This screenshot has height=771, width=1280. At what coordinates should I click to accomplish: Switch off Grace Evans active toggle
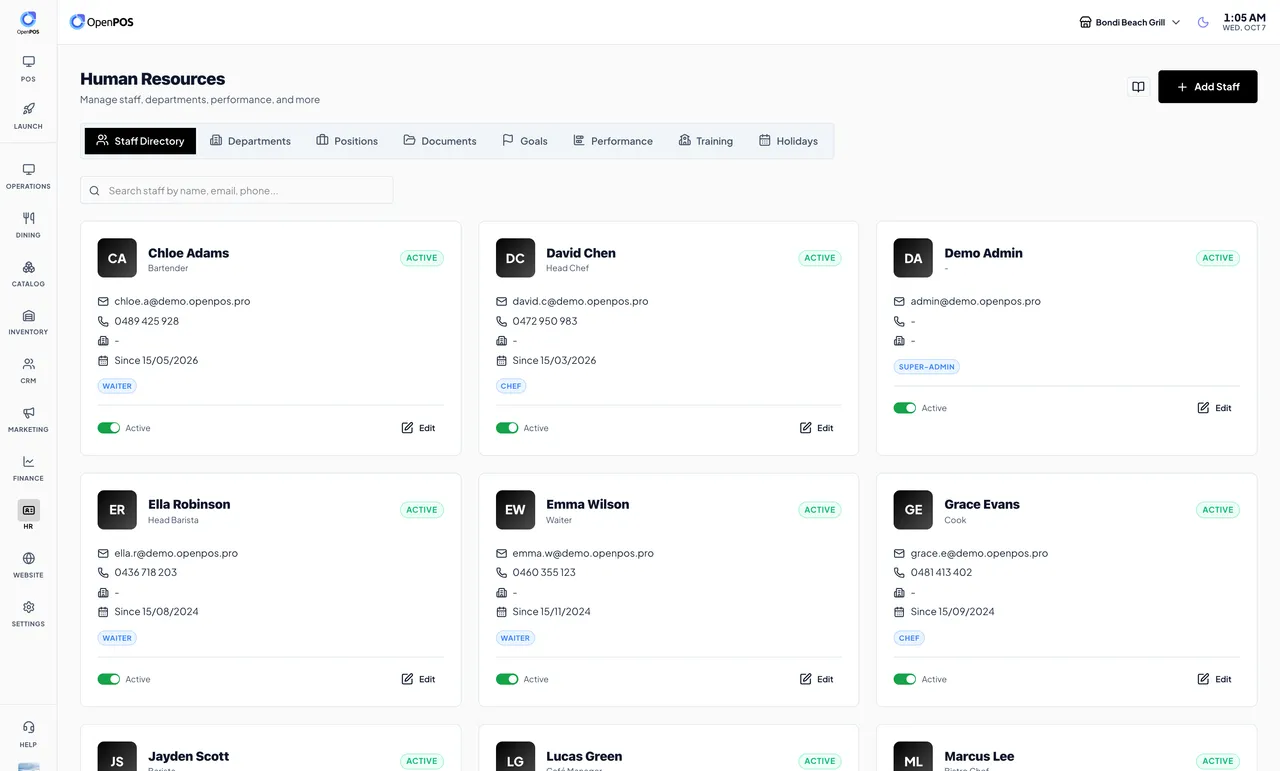(x=905, y=679)
